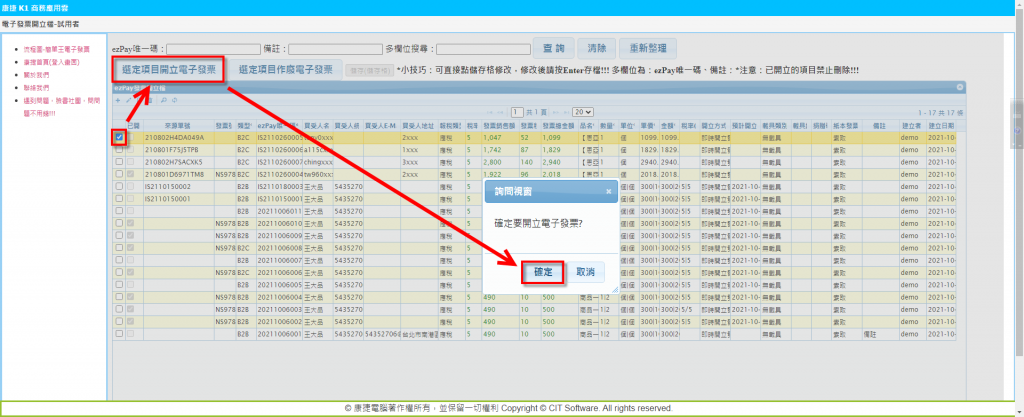
Task: Click the 選定項目作廢電子發票 button
Action: pos(285,70)
